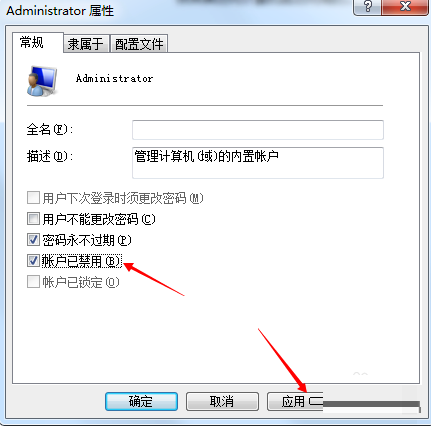Click the Administrator 属性 title bar
The width and height of the screenshot is (431, 427).
(177, 11)
